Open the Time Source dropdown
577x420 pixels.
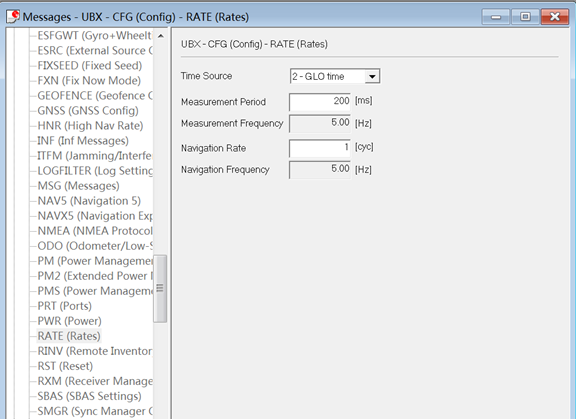coord(372,77)
